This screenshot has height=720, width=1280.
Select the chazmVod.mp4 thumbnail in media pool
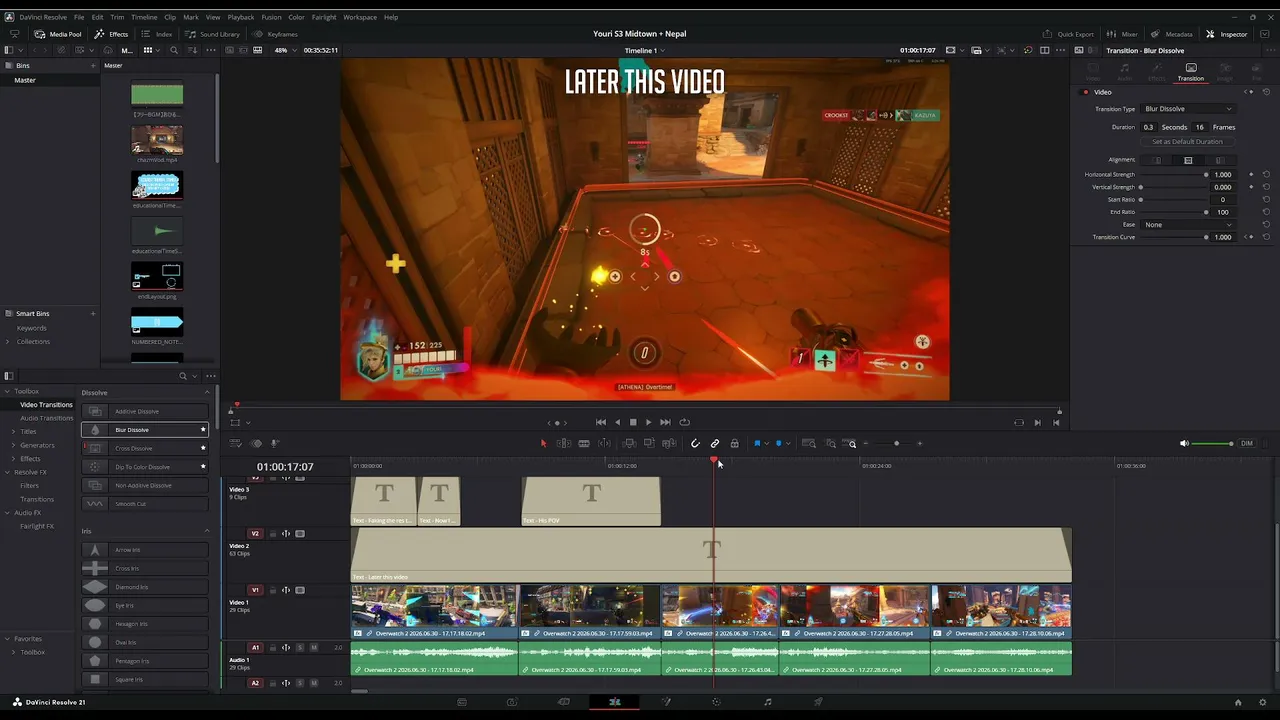tap(157, 140)
